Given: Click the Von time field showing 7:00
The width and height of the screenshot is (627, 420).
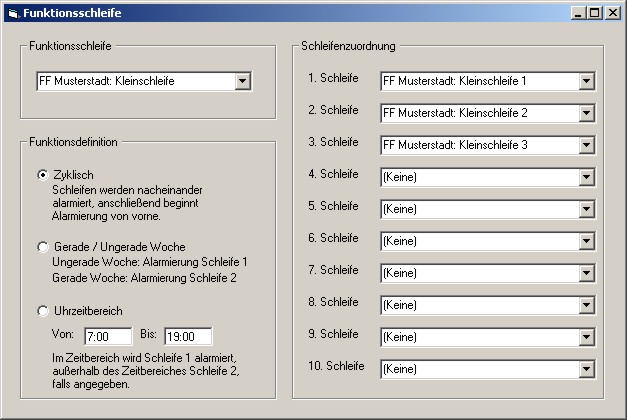Looking at the screenshot, I should click(109, 336).
